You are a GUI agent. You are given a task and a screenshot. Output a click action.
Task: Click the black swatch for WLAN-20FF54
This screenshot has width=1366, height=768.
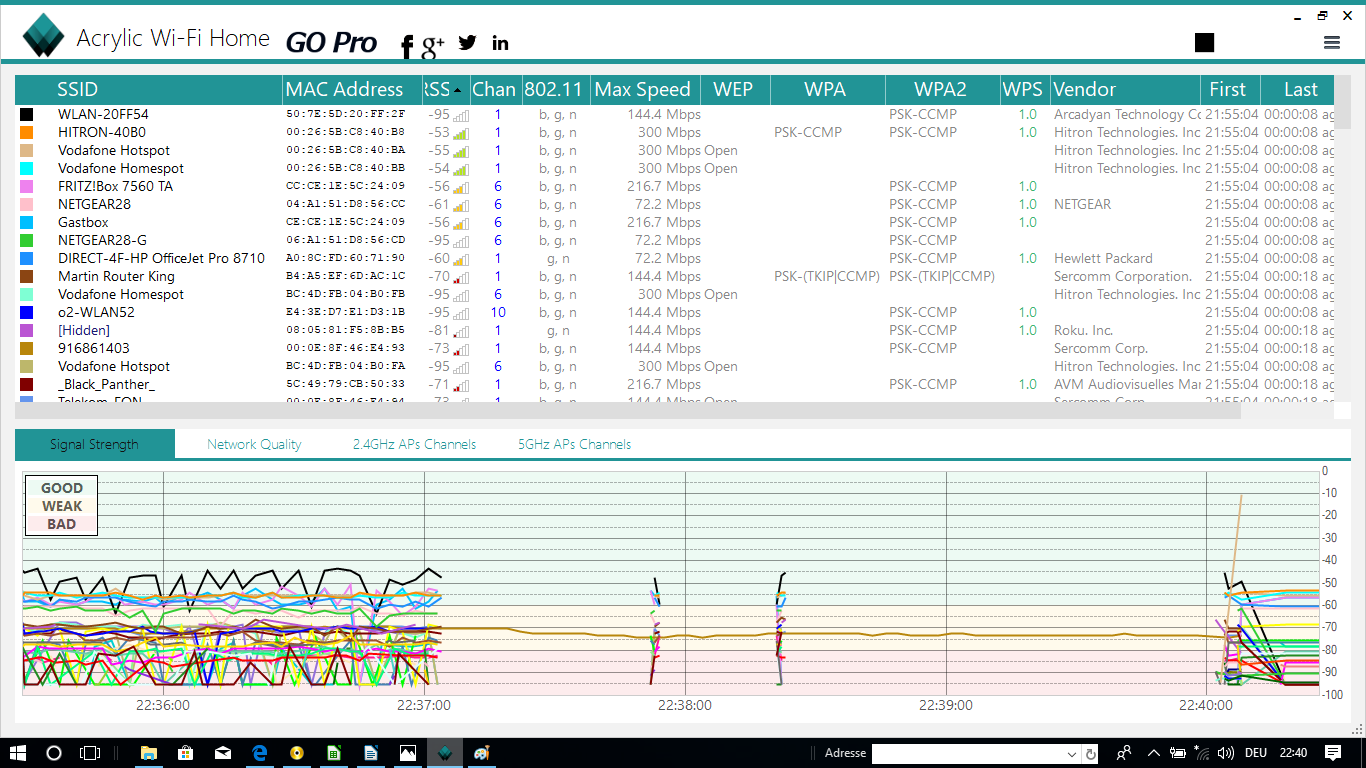point(27,115)
